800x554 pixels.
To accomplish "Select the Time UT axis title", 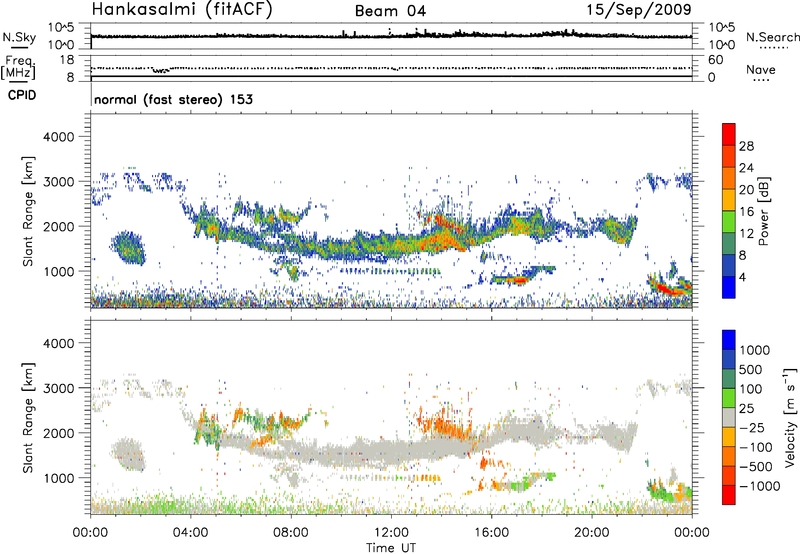I will [x=391, y=548].
